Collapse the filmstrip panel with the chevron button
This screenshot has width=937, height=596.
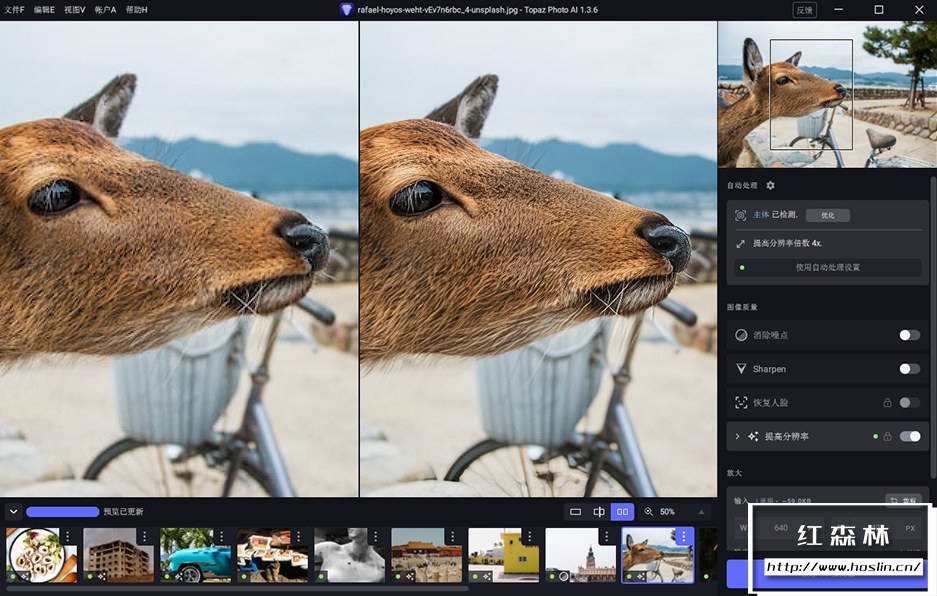click(x=13, y=512)
